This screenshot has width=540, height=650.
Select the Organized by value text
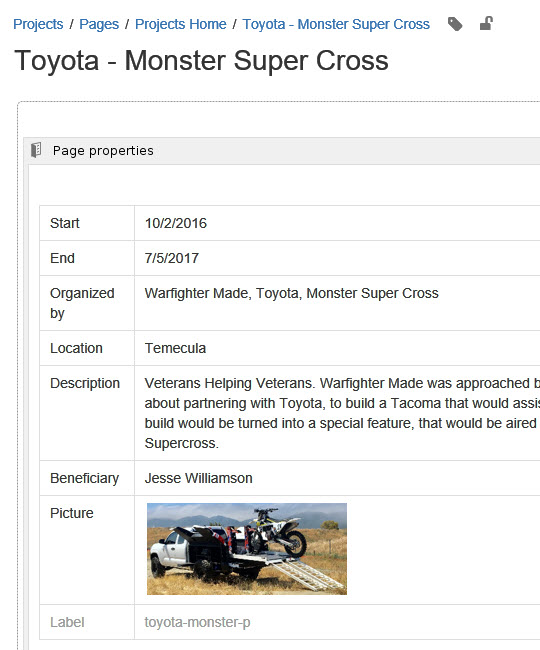click(291, 293)
